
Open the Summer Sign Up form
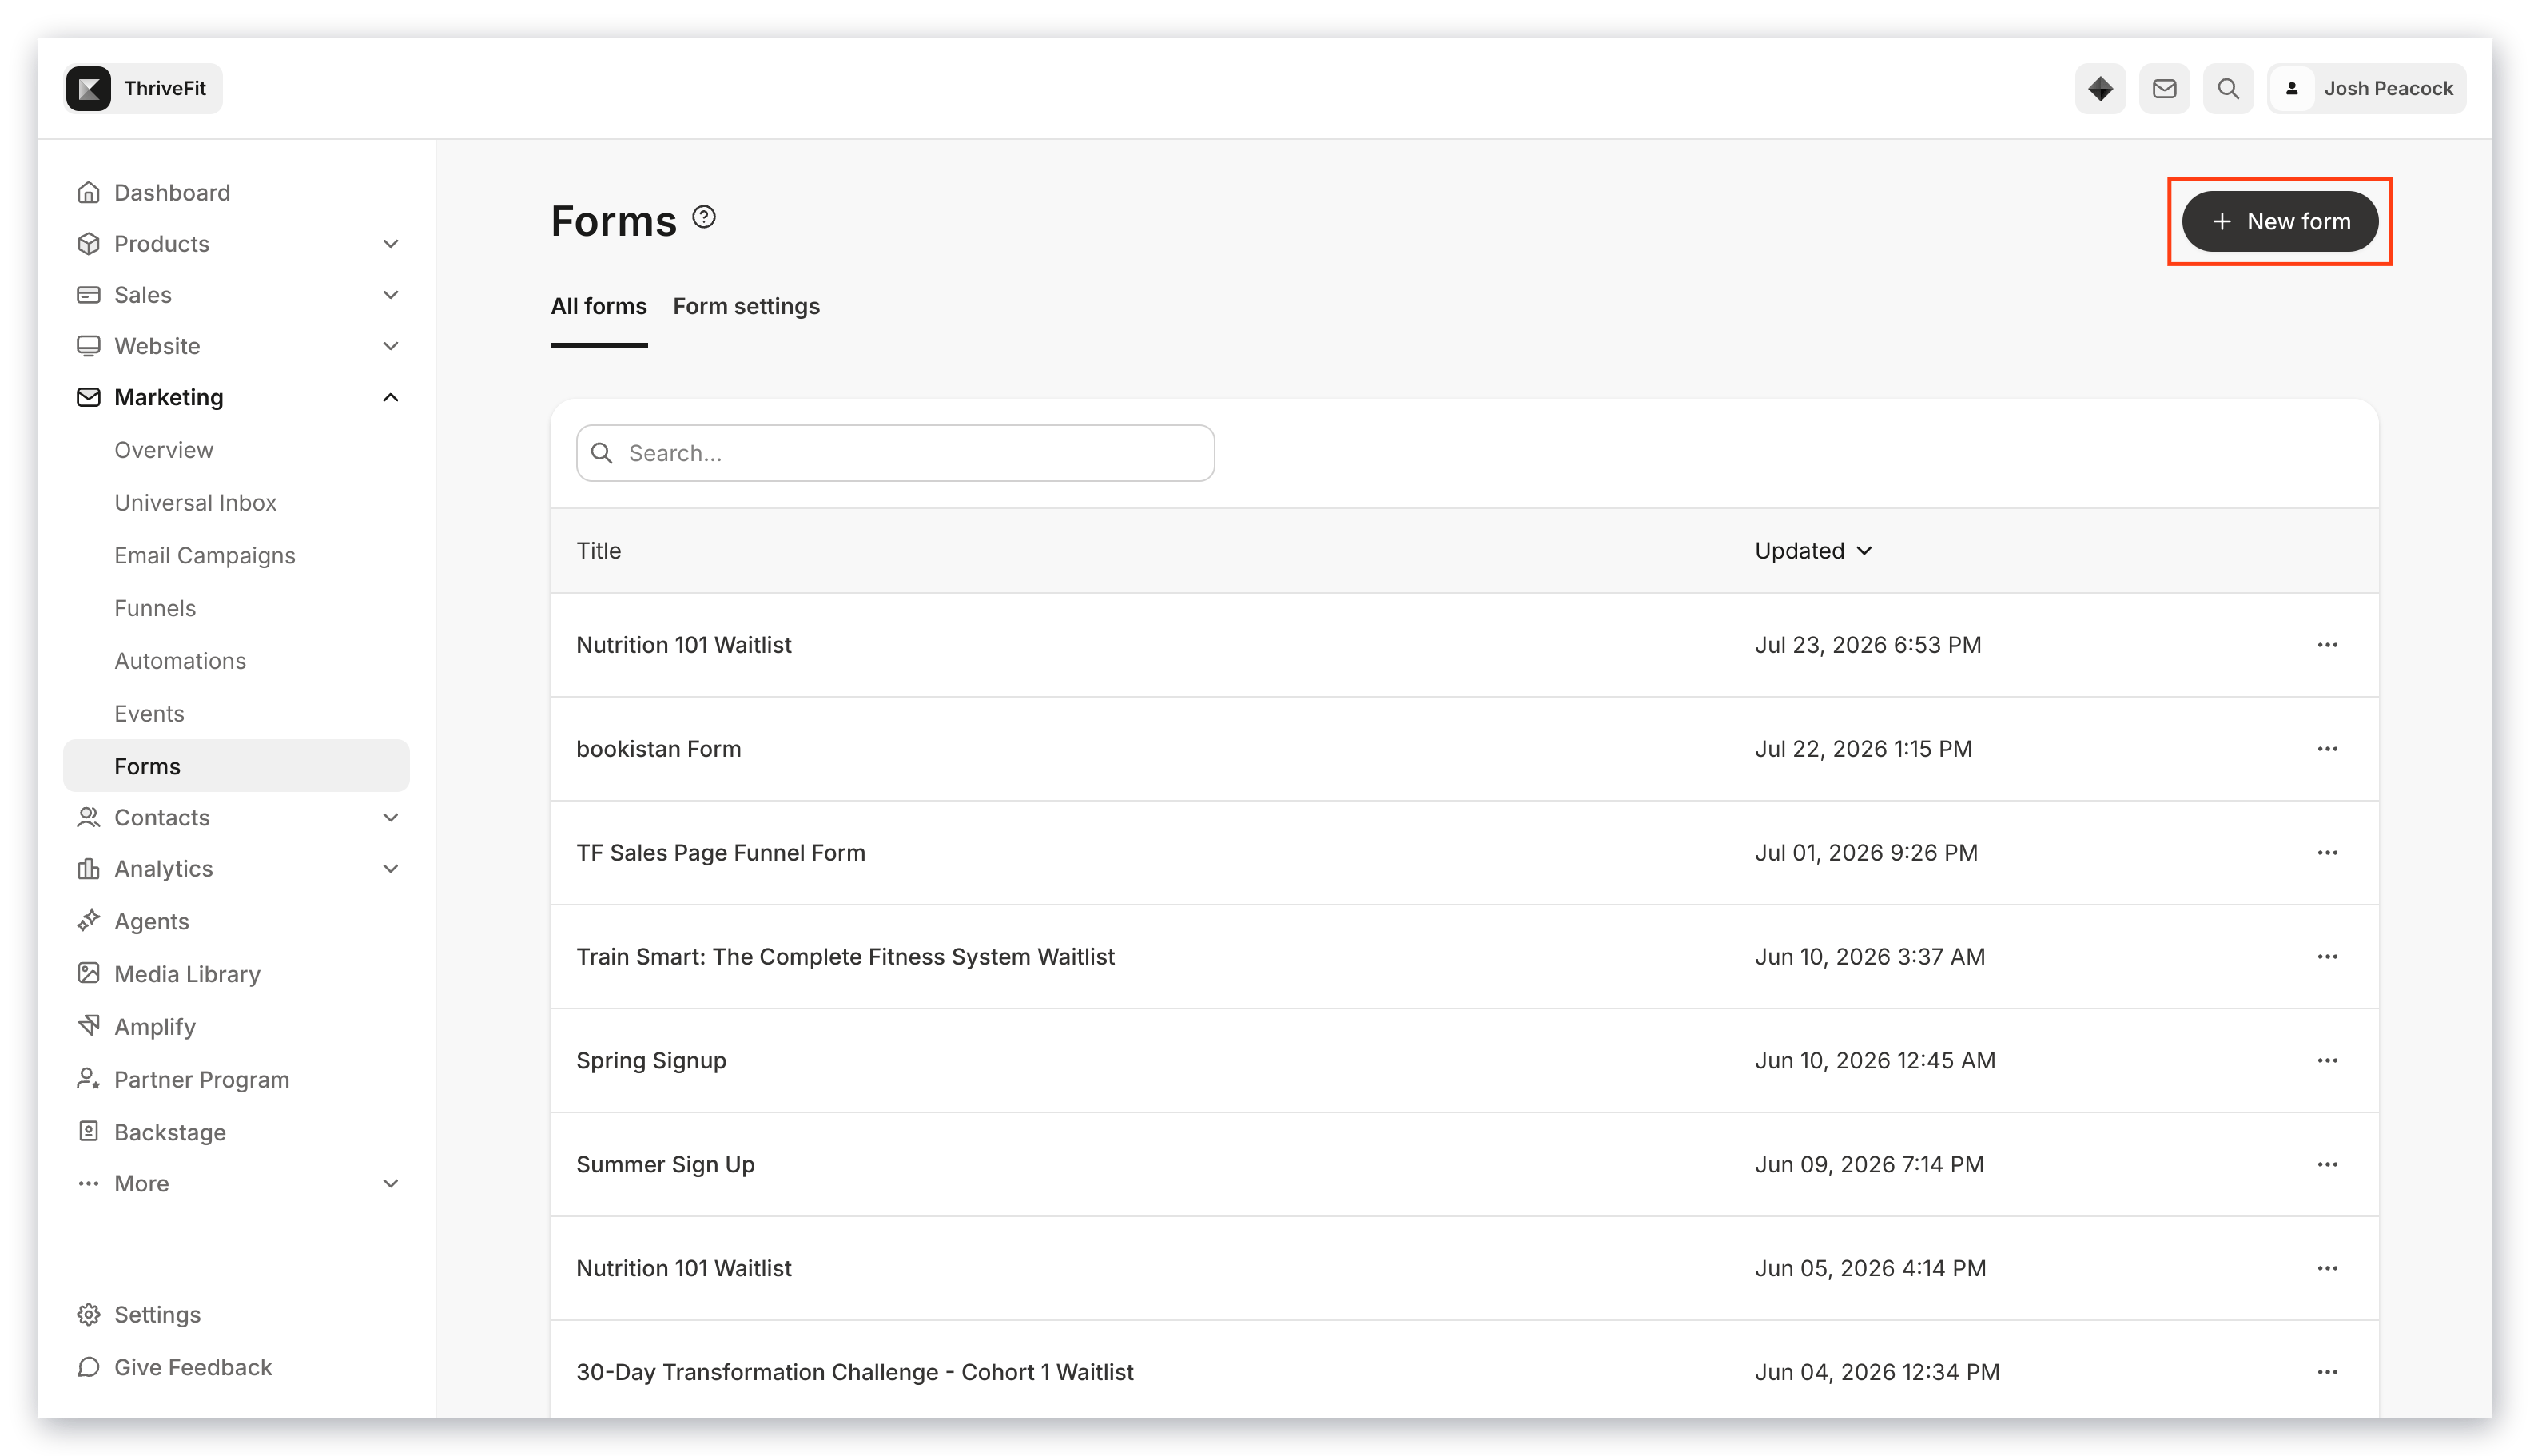(x=665, y=1165)
